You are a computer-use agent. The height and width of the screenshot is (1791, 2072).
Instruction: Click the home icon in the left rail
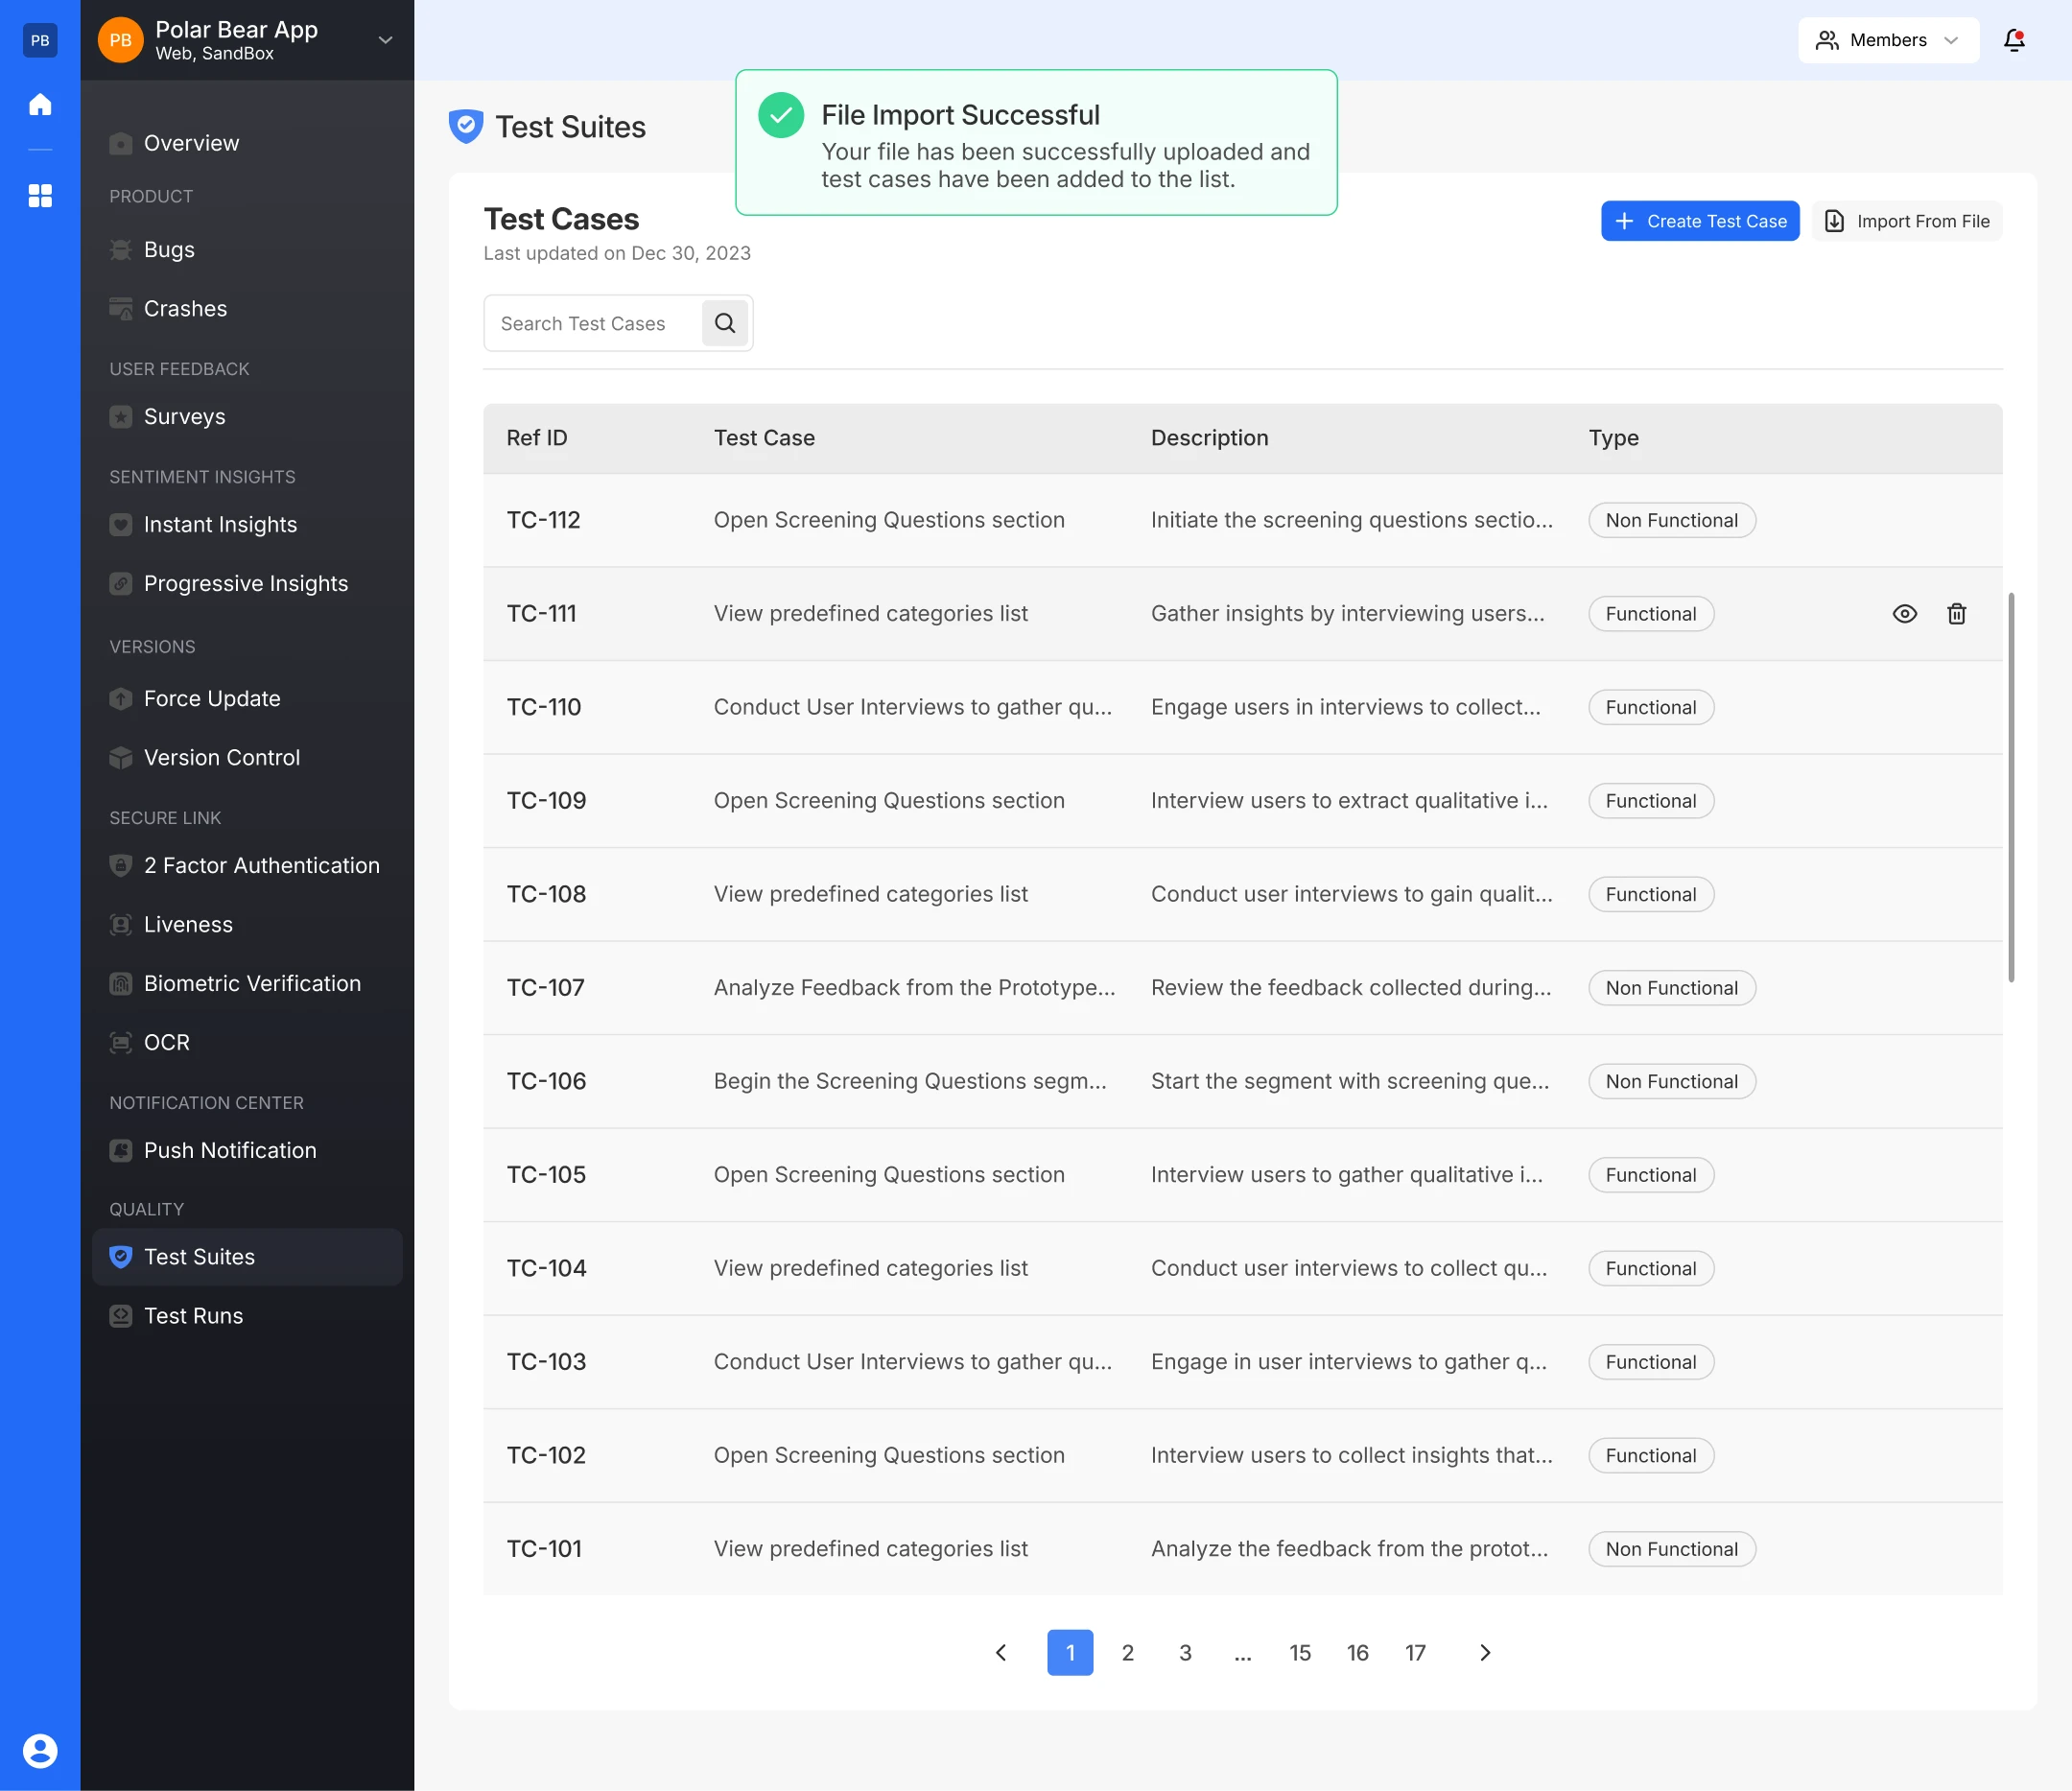click(x=40, y=104)
